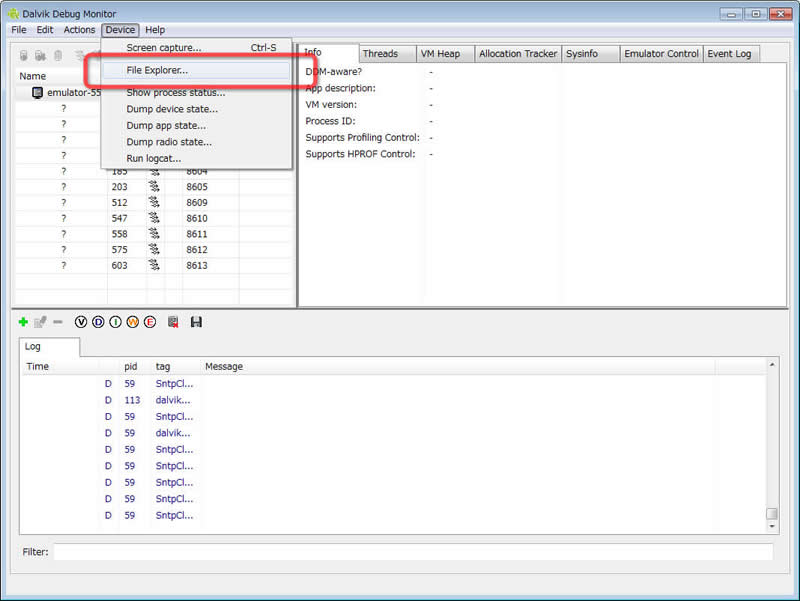
Task: Show the Sysinfo tab
Action: pos(590,54)
